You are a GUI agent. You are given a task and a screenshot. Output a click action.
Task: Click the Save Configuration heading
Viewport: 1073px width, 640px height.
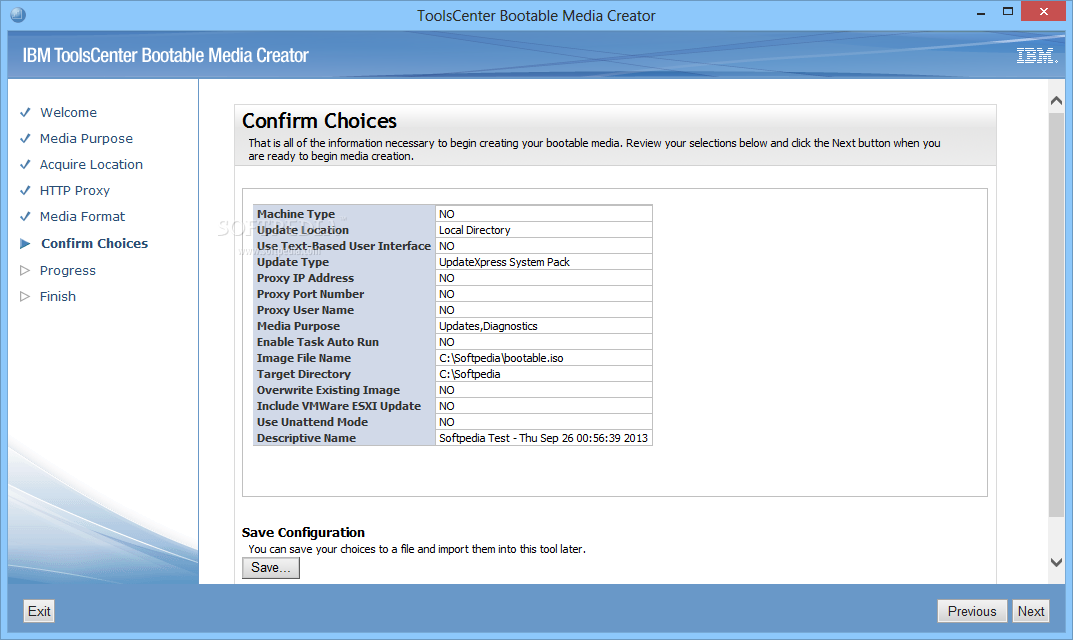pos(303,533)
